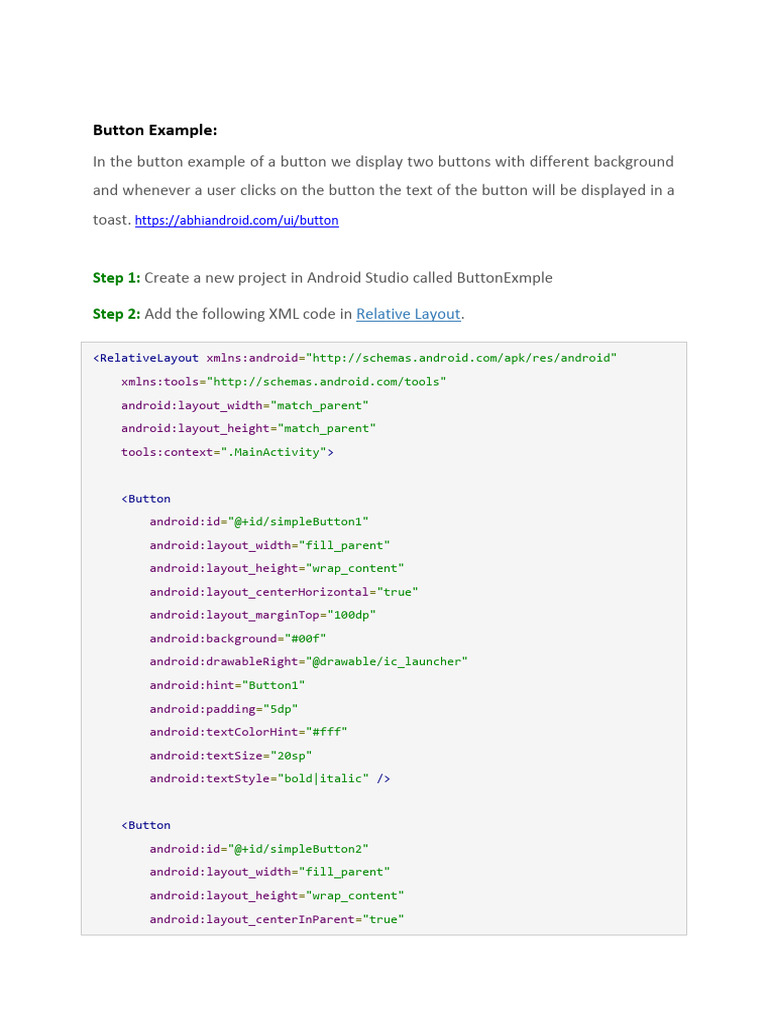Image resolution: width=768 pixels, height=1024 pixels.
Task: Click the tools:context ".MainActivity" line
Action: click(227, 452)
